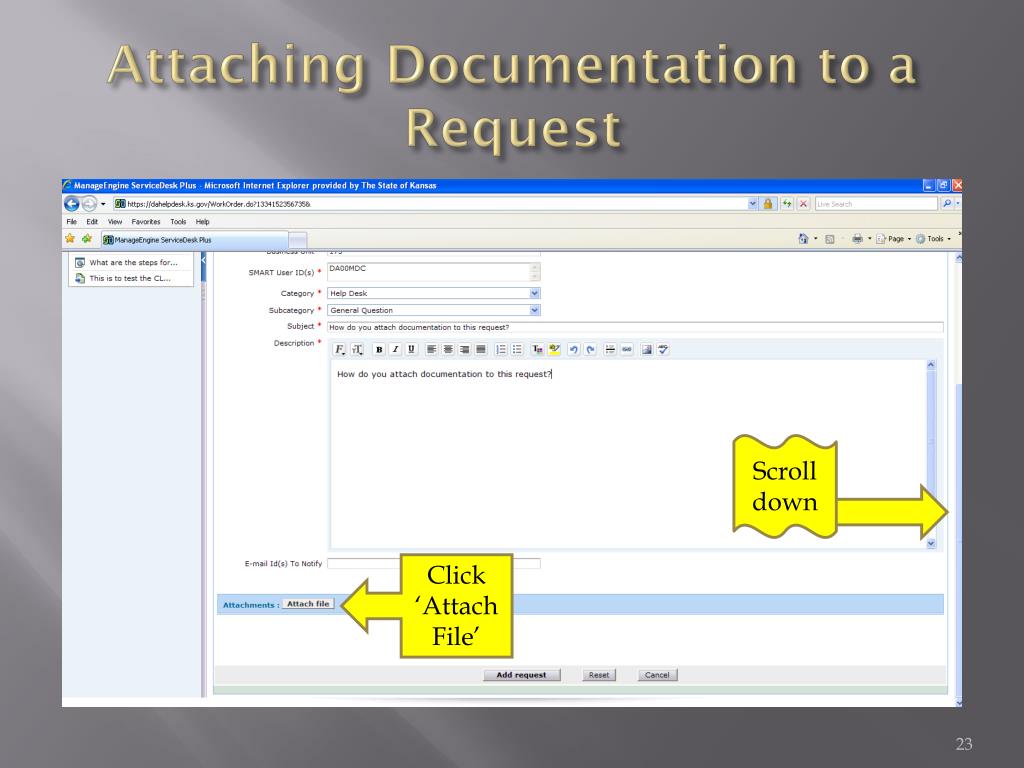Screen dimensions: 1024x768
Task: Open the Favorites menu
Action: point(146,222)
